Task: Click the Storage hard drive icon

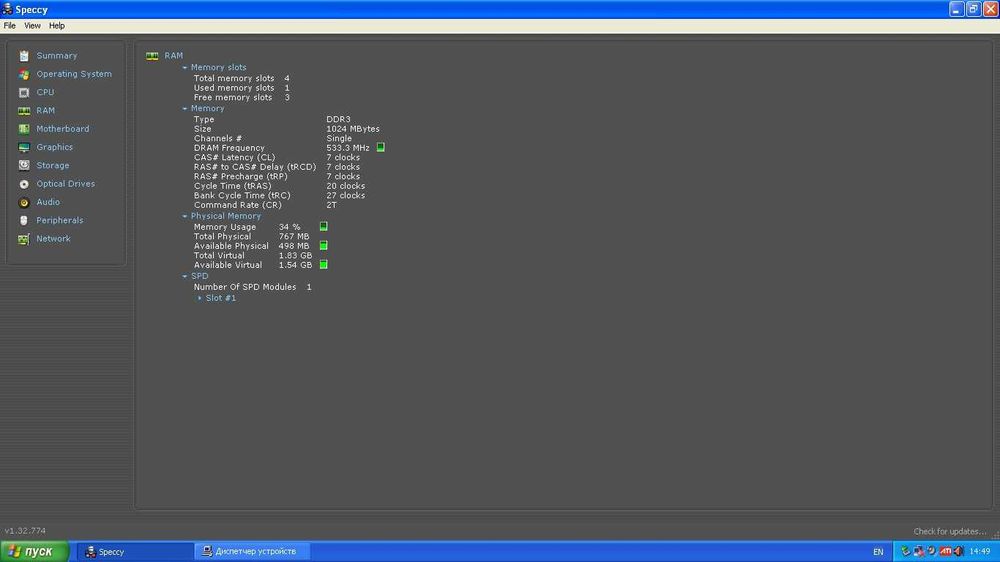Action: coord(24,165)
